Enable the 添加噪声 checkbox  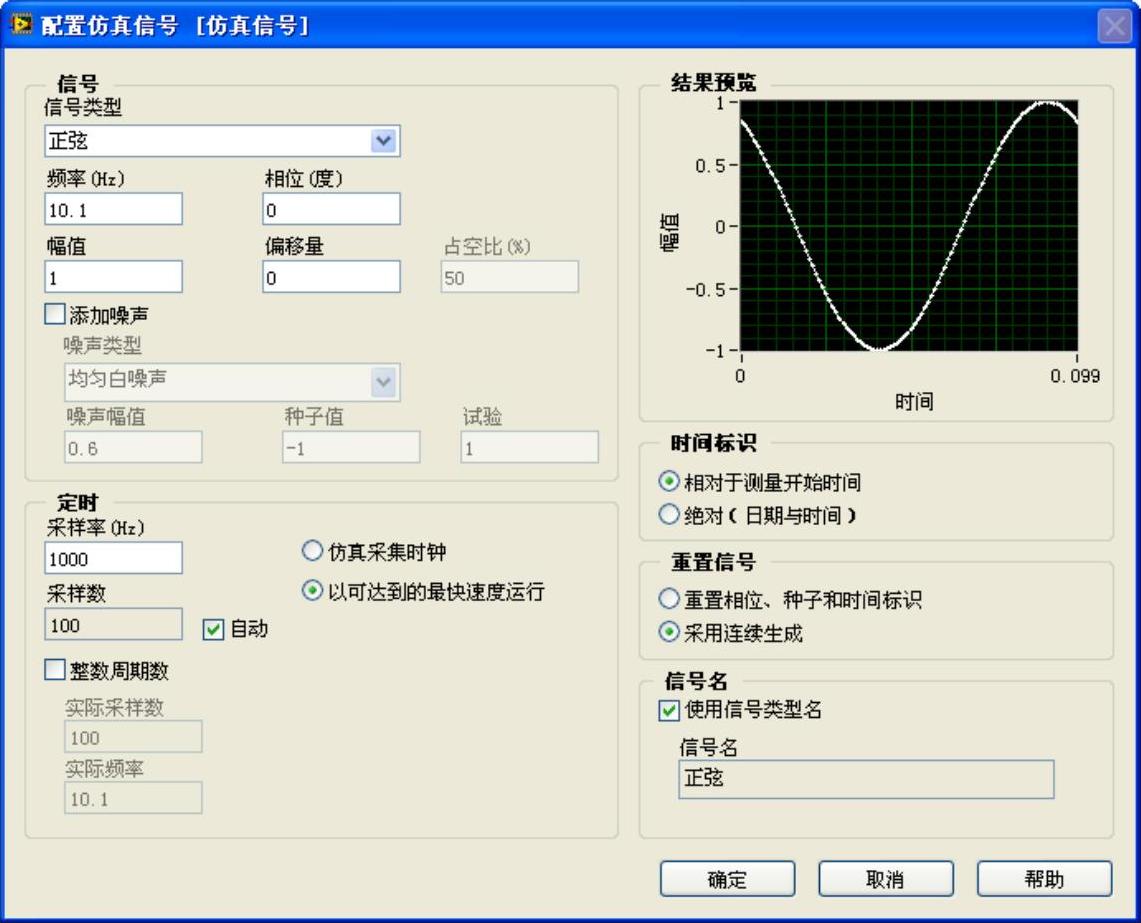click(55, 314)
